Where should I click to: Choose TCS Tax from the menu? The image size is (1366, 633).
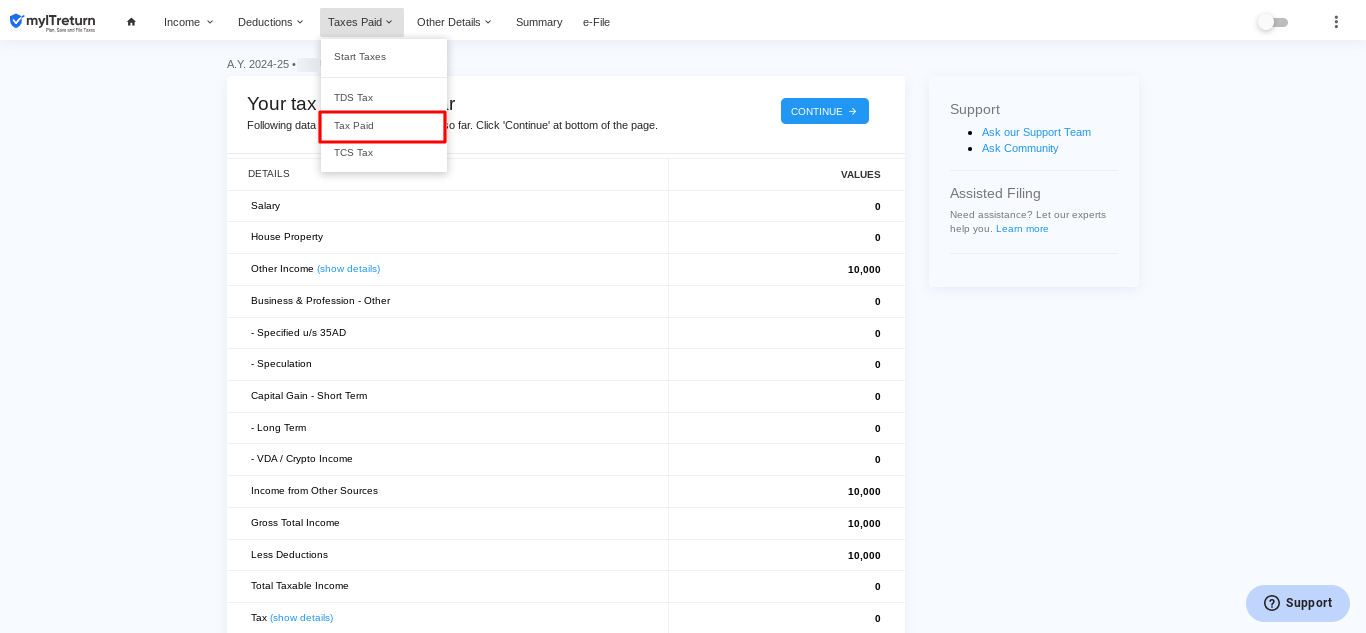coord(353,153)
